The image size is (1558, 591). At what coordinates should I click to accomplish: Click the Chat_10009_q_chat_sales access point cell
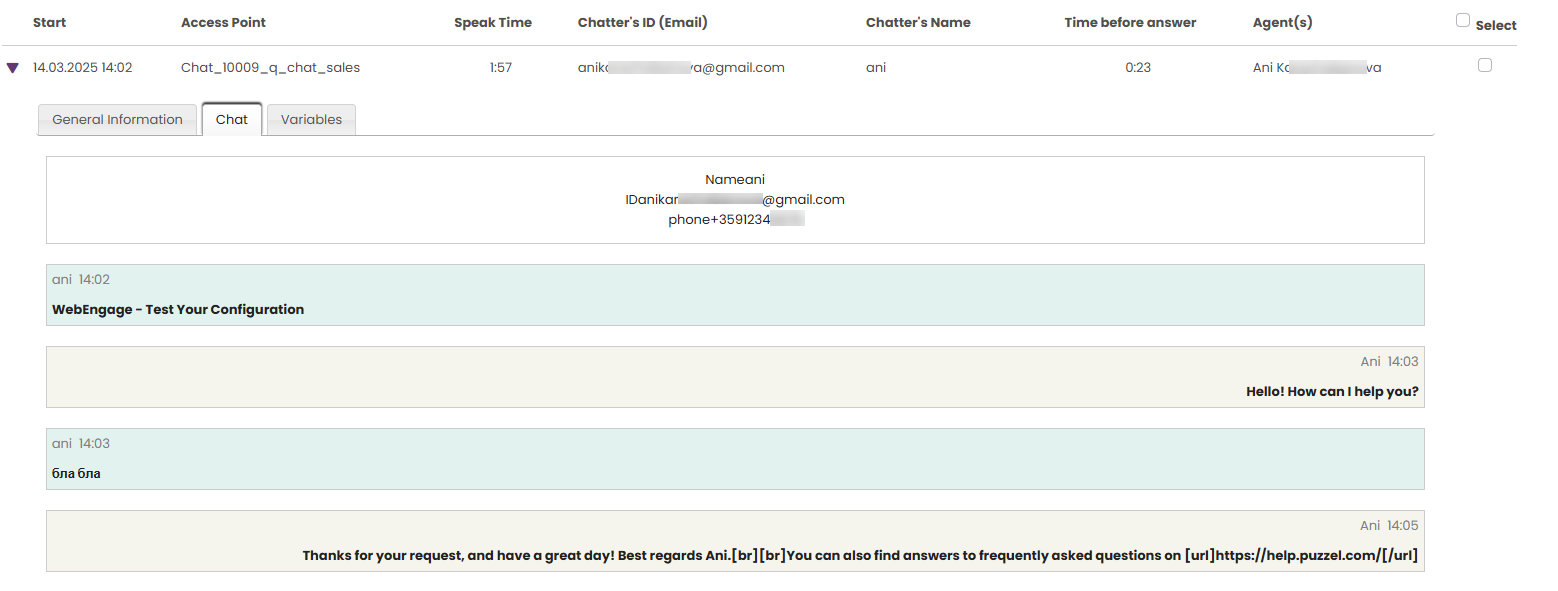point(270,68)
